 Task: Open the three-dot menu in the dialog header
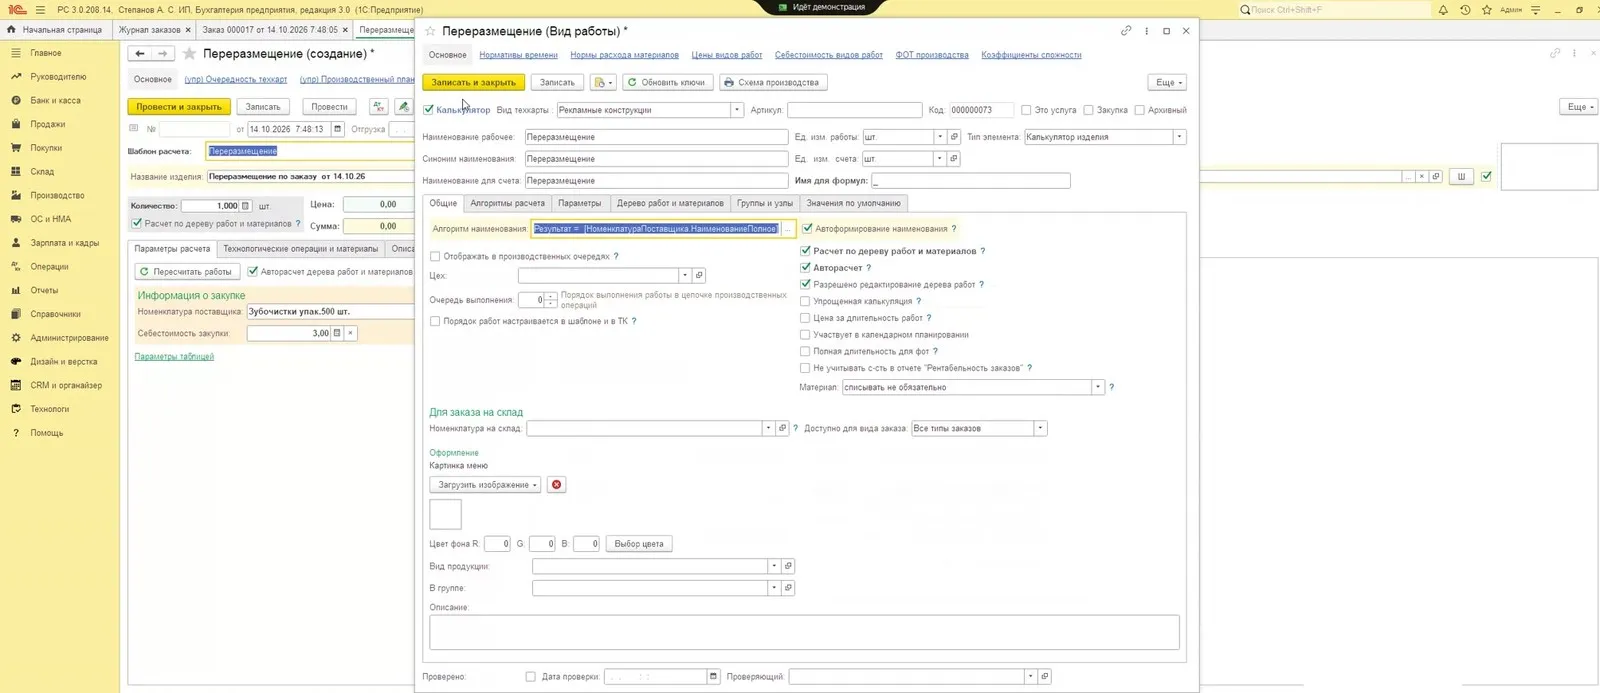click(x=1147, y=31)
